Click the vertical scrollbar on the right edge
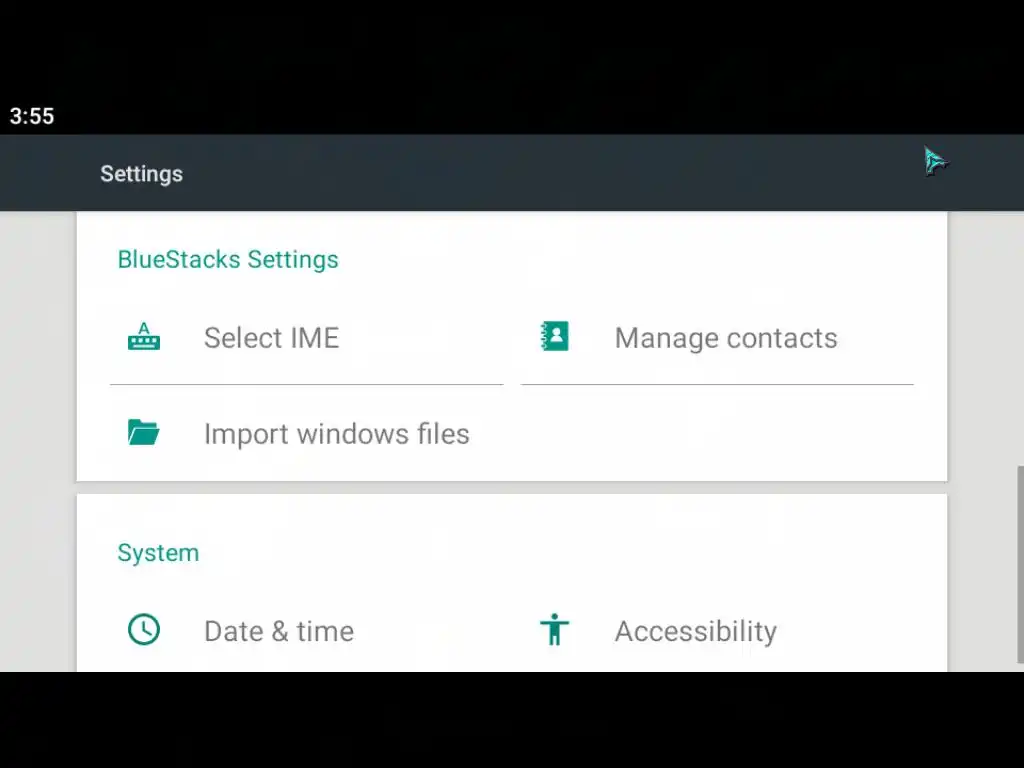The height and width of the screenshot is (768, 1024). click(1019, 562)
